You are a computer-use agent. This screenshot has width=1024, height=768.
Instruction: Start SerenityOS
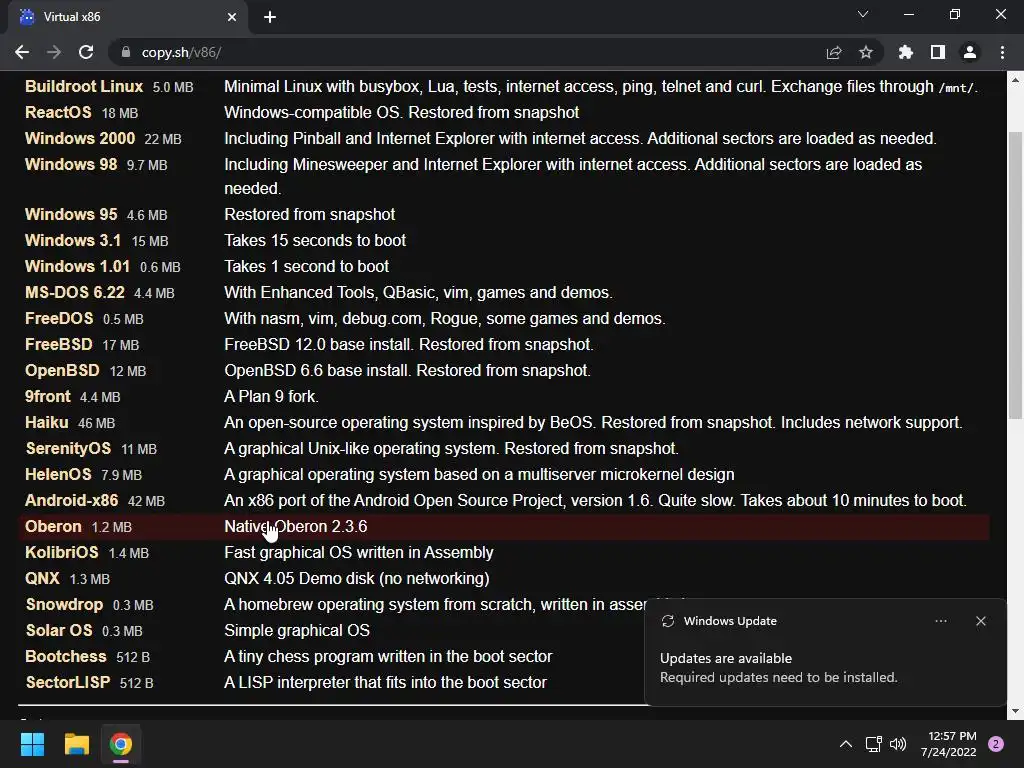point(68,449)
